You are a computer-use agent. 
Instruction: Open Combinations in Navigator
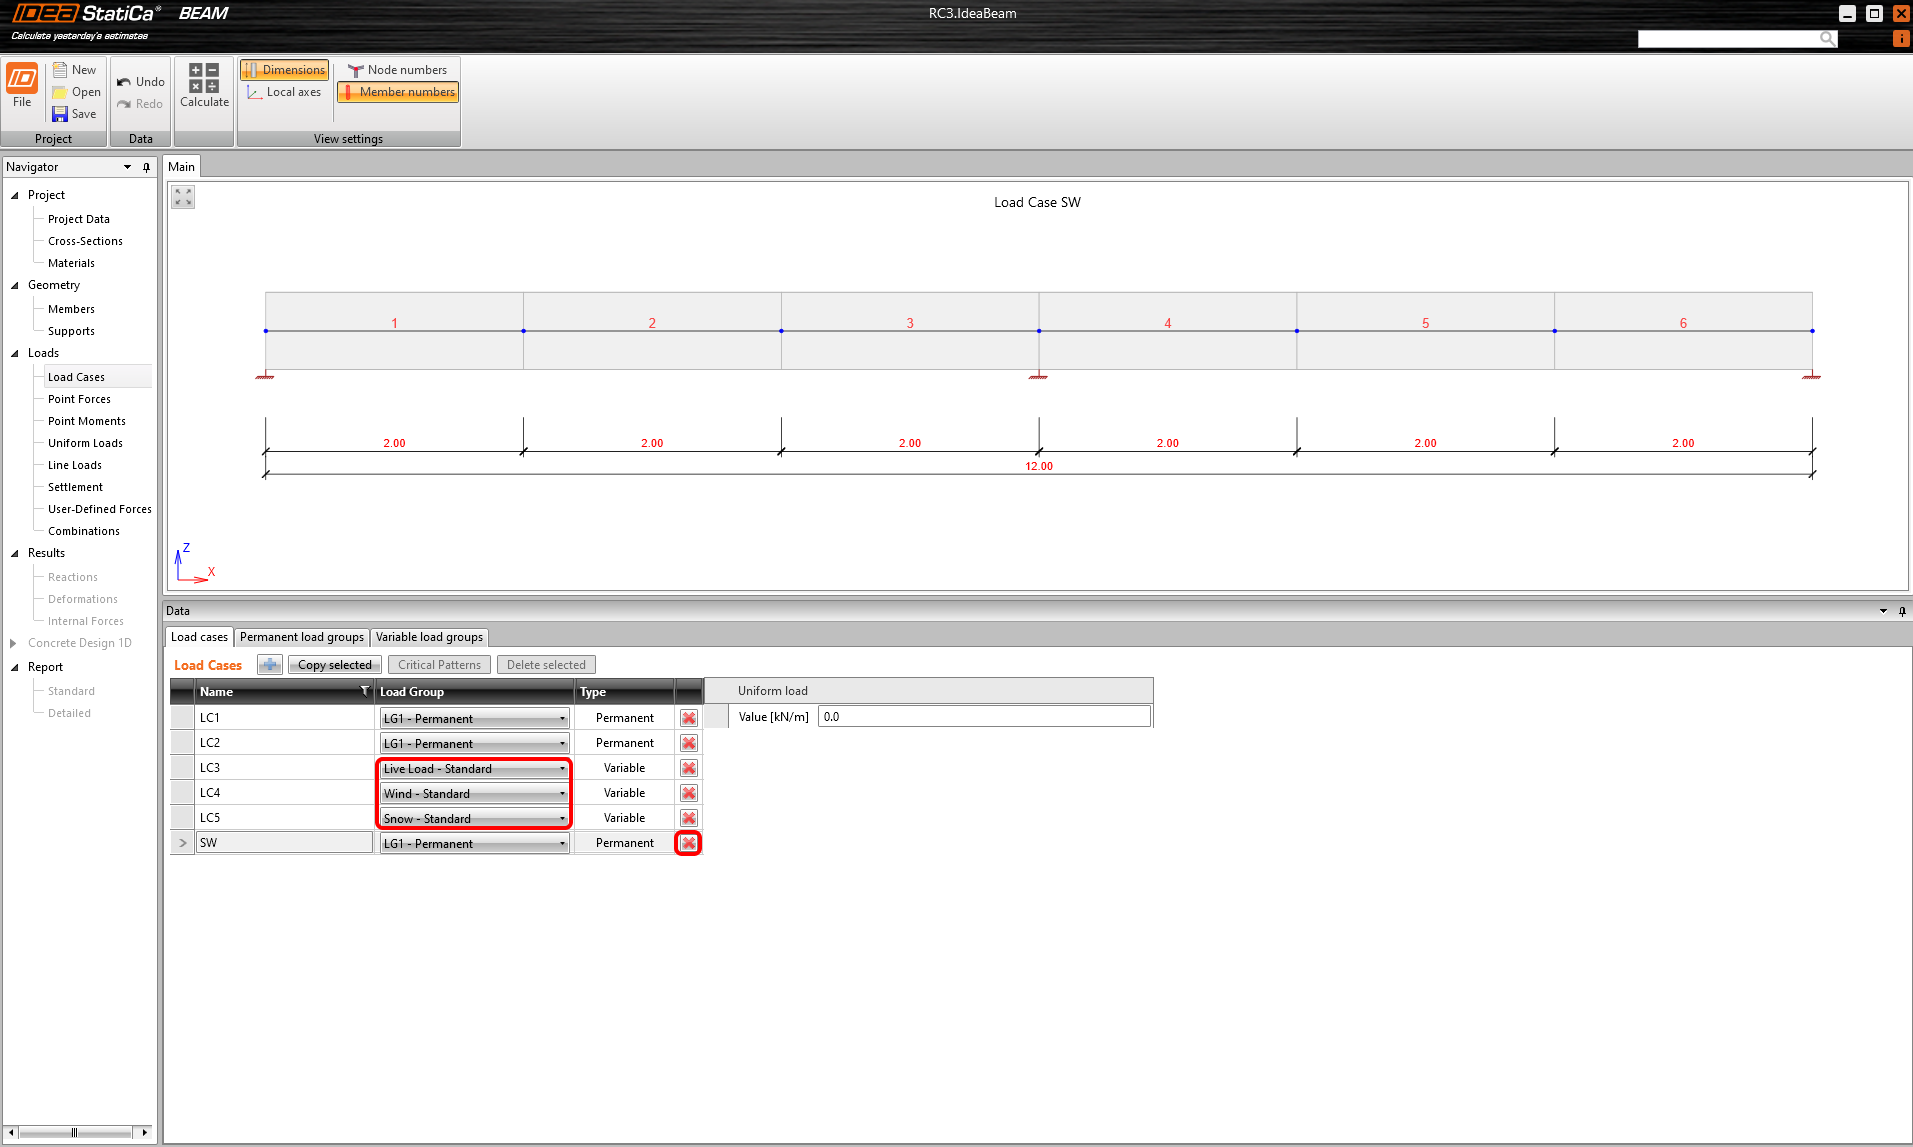coord(83,531)
